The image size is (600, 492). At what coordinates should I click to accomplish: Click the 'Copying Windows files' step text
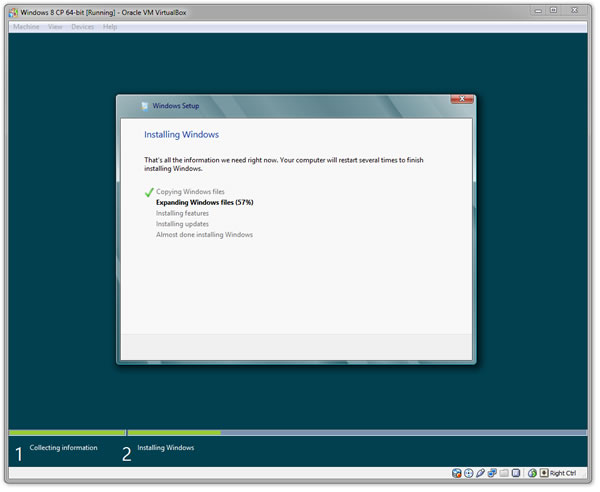pos(190,192)
